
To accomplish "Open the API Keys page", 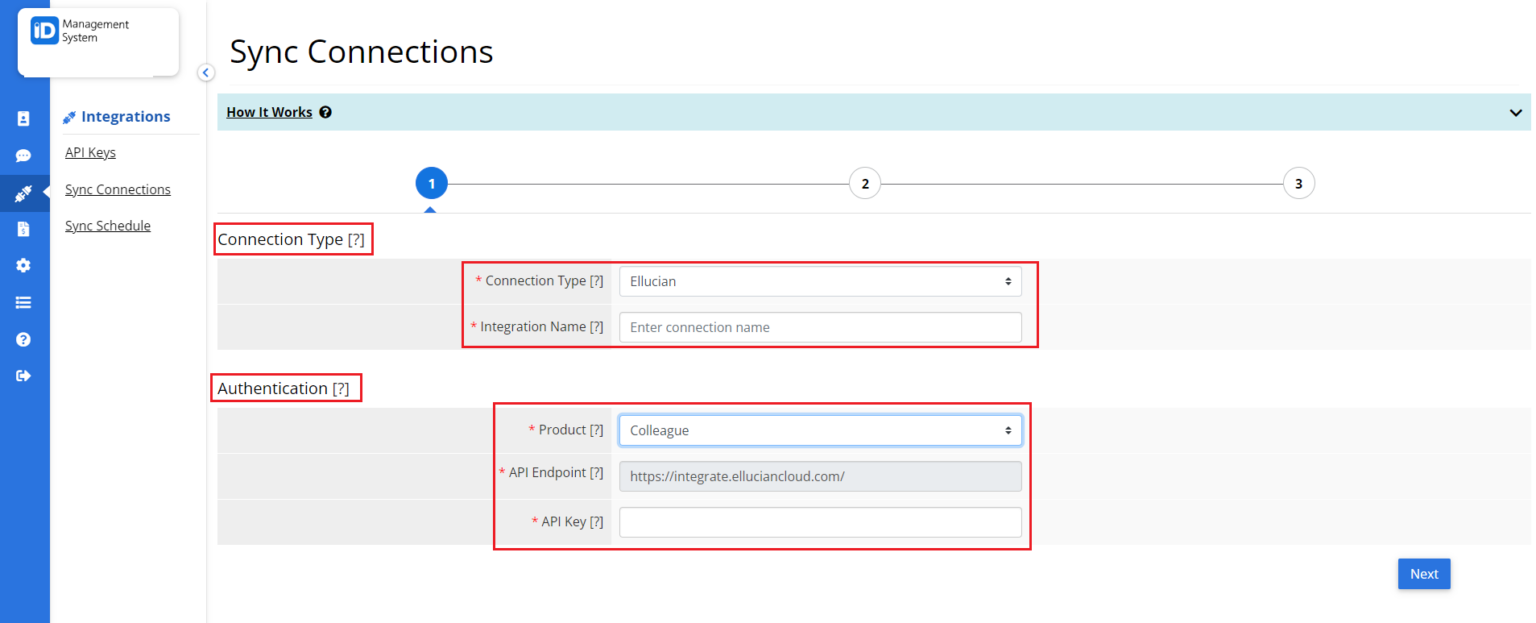I will coord(90,152).
